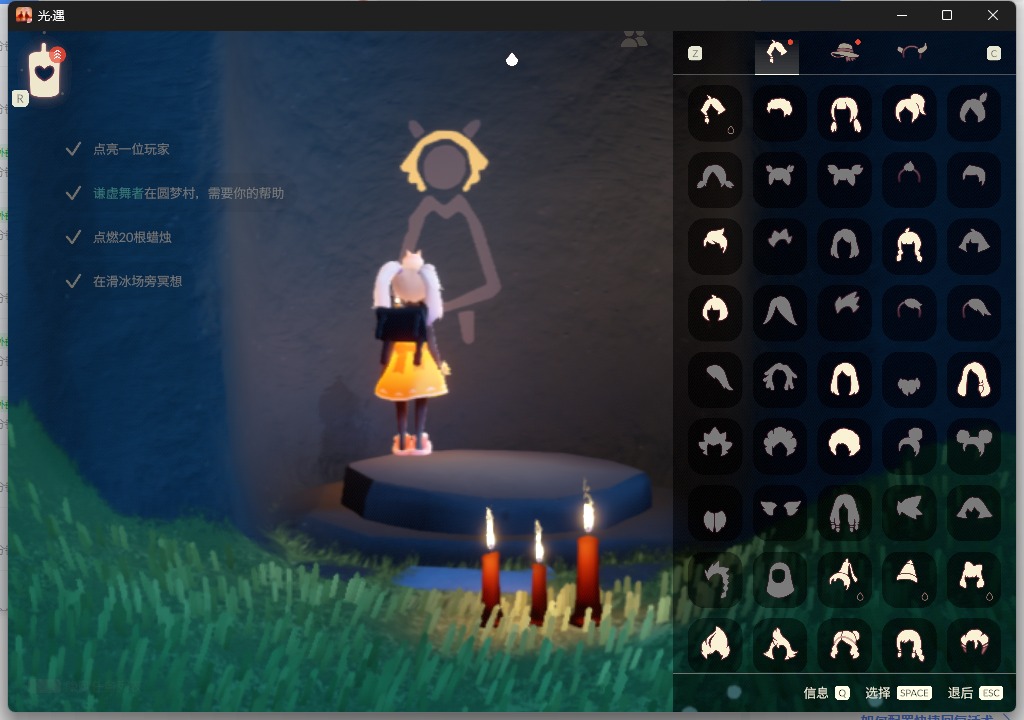
Task: Choose the grey long beaded-ends hairstyle
Action: [844, 513]
